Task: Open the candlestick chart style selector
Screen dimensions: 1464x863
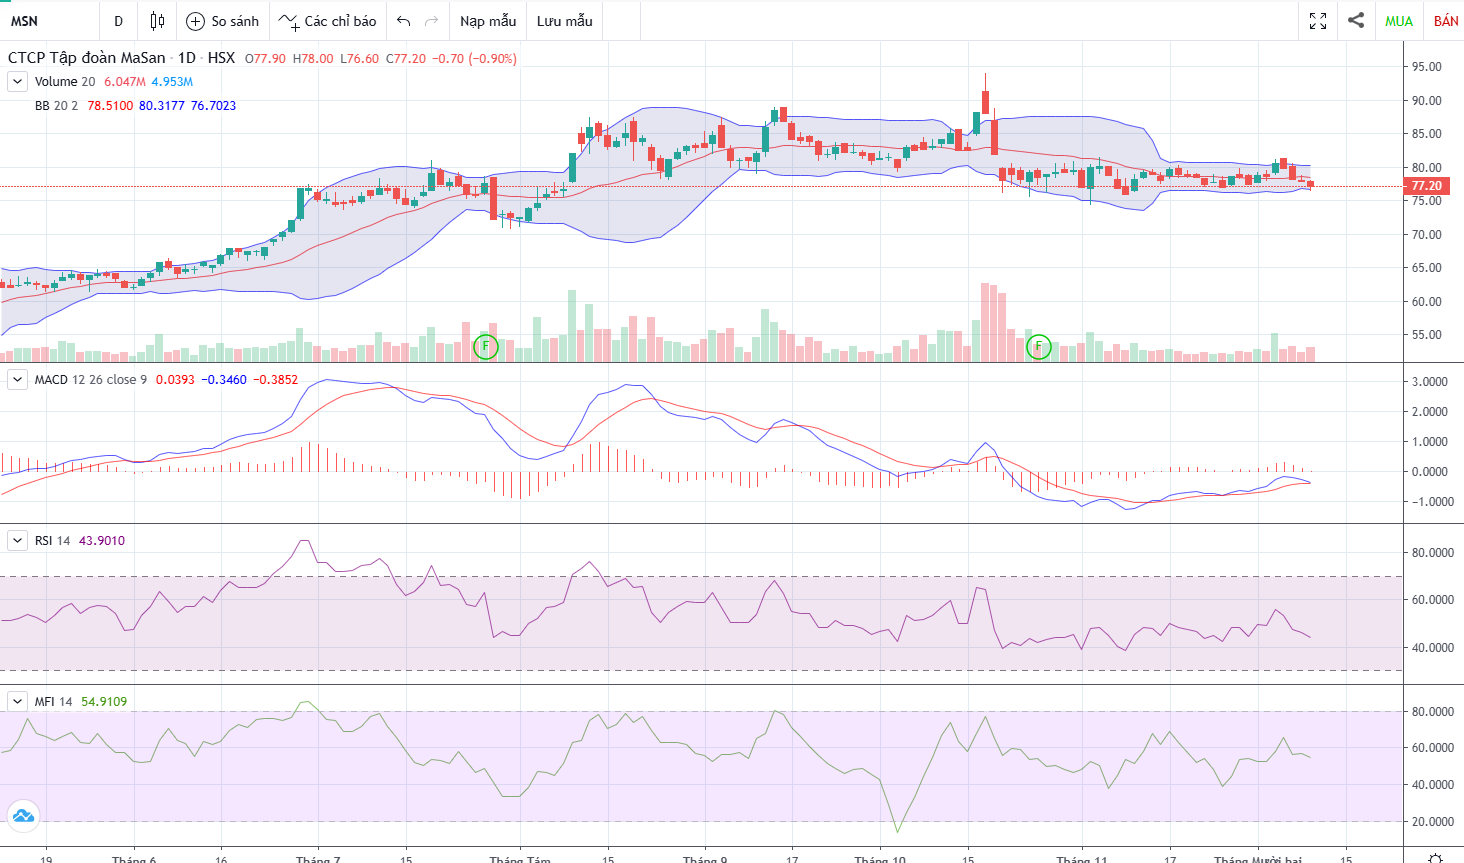Action: (x=157, y=21)
